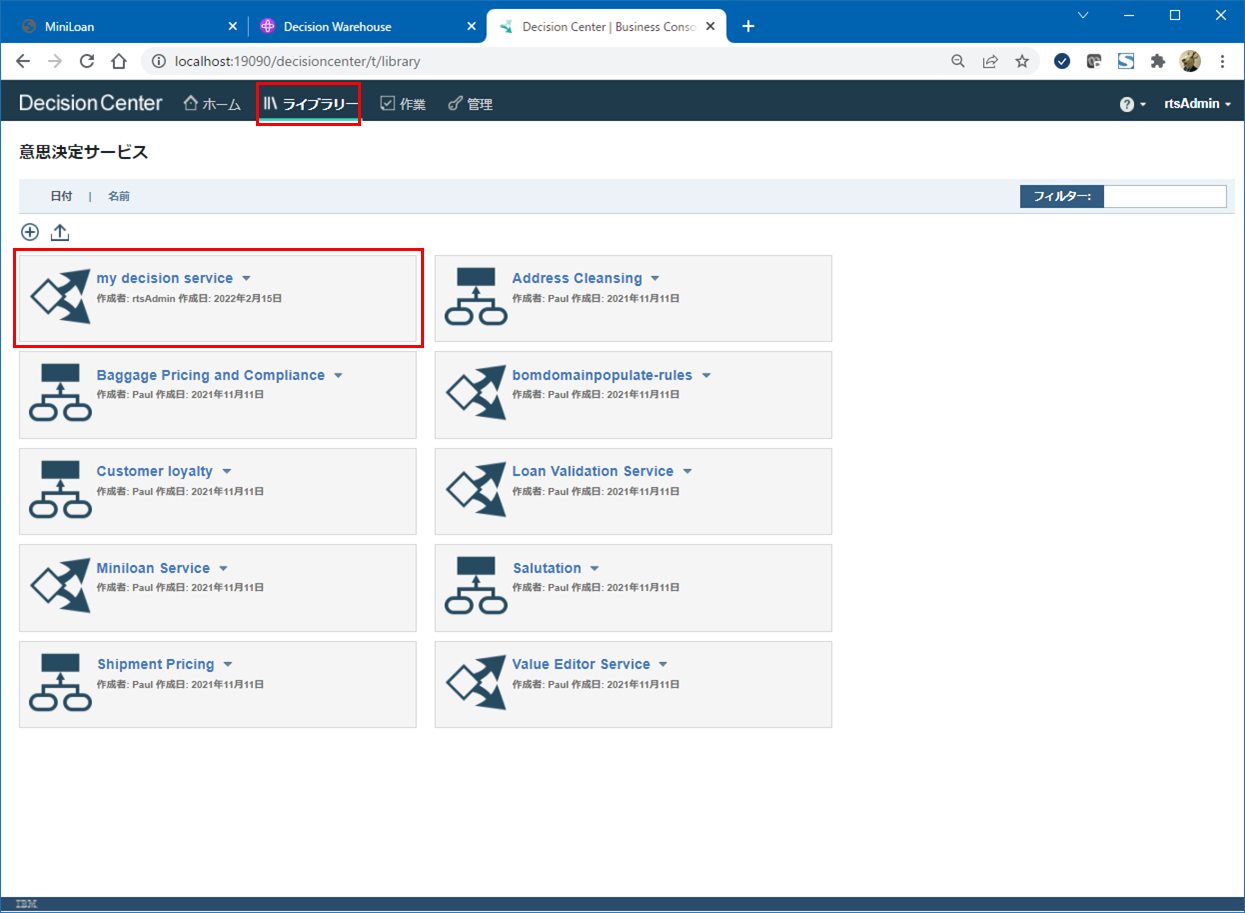Image resolution: width=1245 pixels, height=913 pixels.
Task: Close the MiniLoan browser tab
Action: coord(233,27)
